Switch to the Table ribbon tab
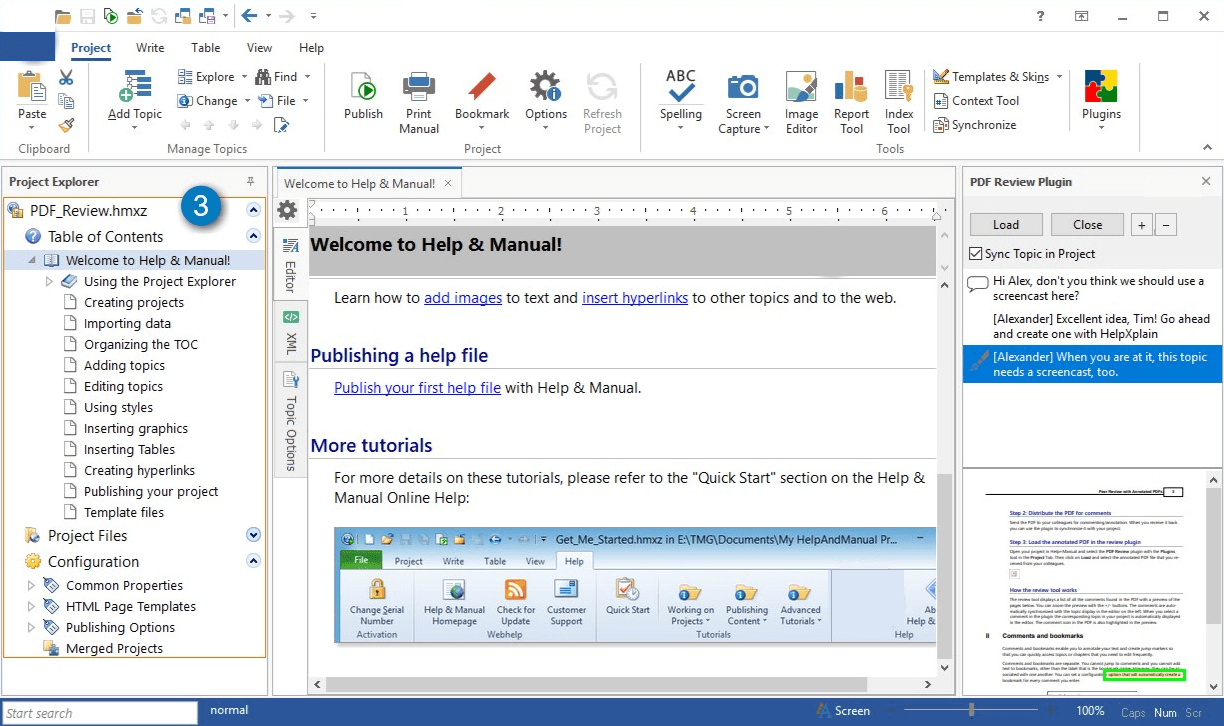The height and width of the screenshot is (726, 1224). 206,47
